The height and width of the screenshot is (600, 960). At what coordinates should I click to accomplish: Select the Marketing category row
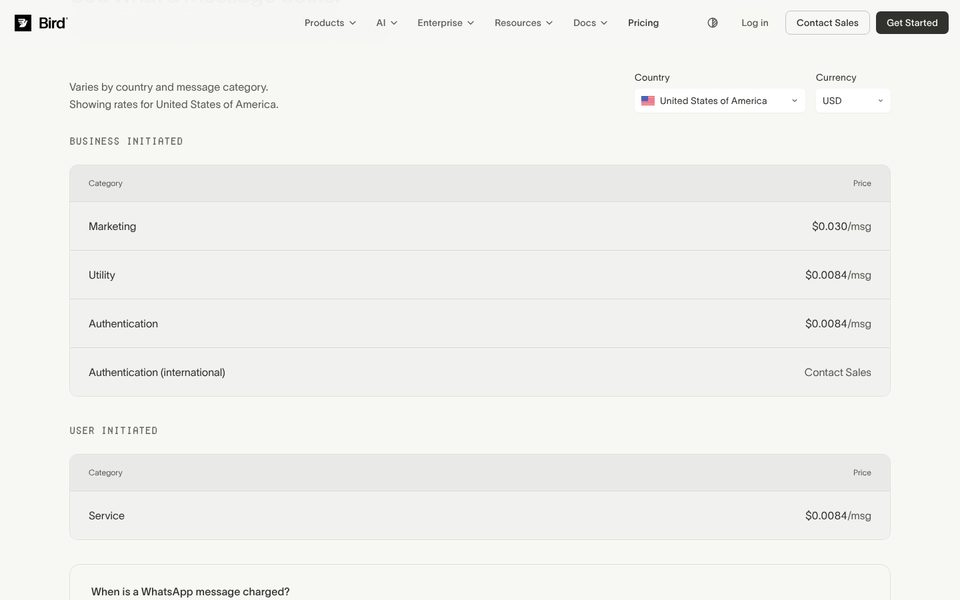point(479,226)
